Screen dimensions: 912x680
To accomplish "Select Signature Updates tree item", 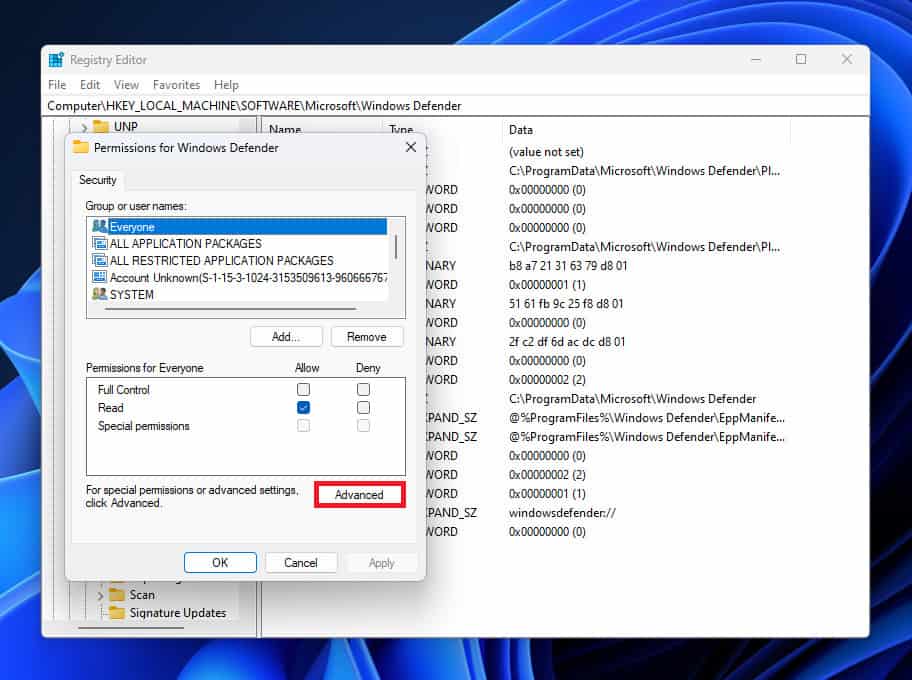I will [177, 613].
